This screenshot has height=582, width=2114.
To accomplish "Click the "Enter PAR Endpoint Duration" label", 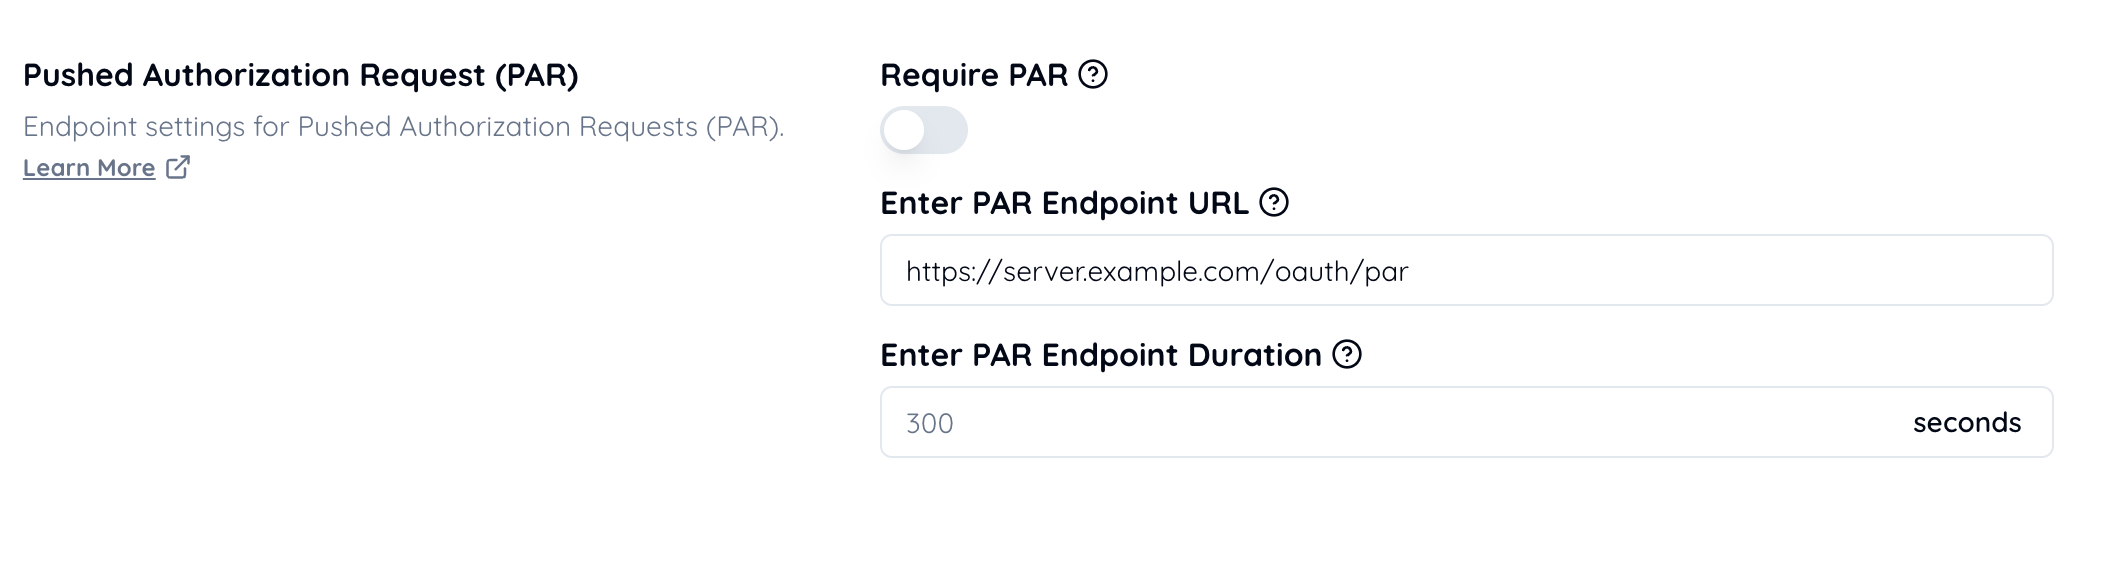I will click(x=1100, y=355).
